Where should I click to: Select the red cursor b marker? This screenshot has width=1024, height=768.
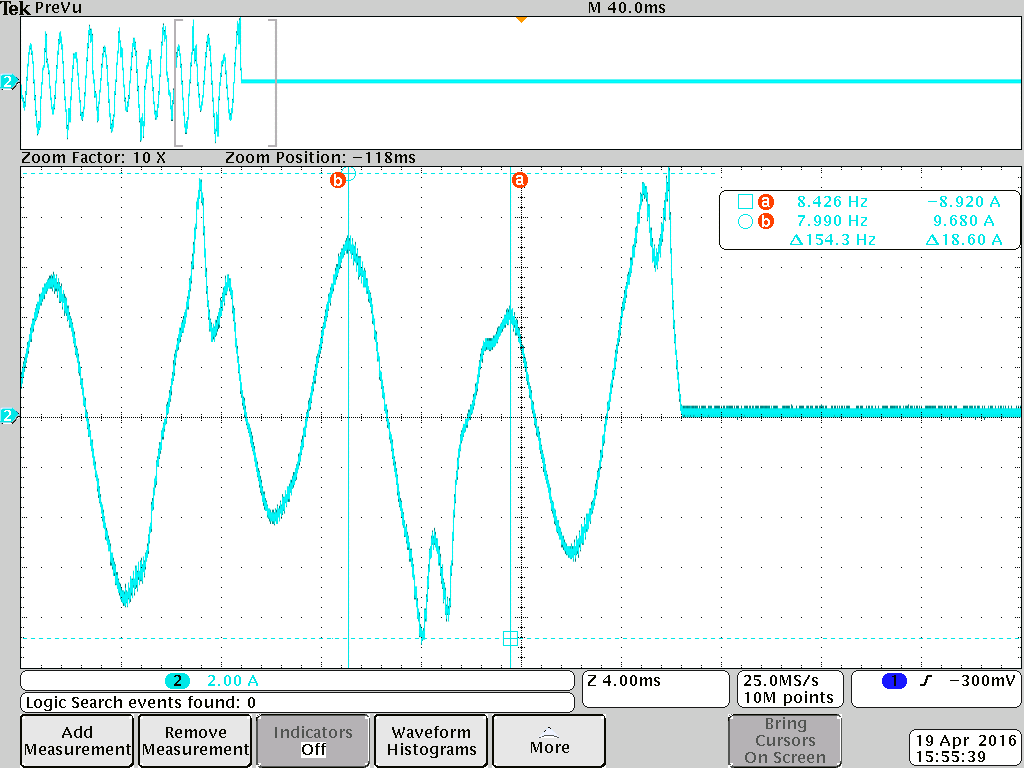(338, 180)
